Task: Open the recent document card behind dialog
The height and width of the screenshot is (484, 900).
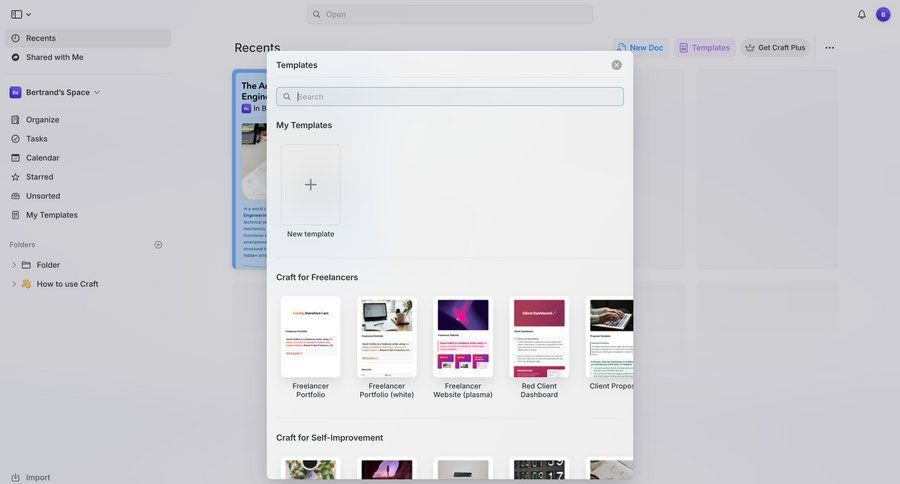Action: click(x=249, y=169)
